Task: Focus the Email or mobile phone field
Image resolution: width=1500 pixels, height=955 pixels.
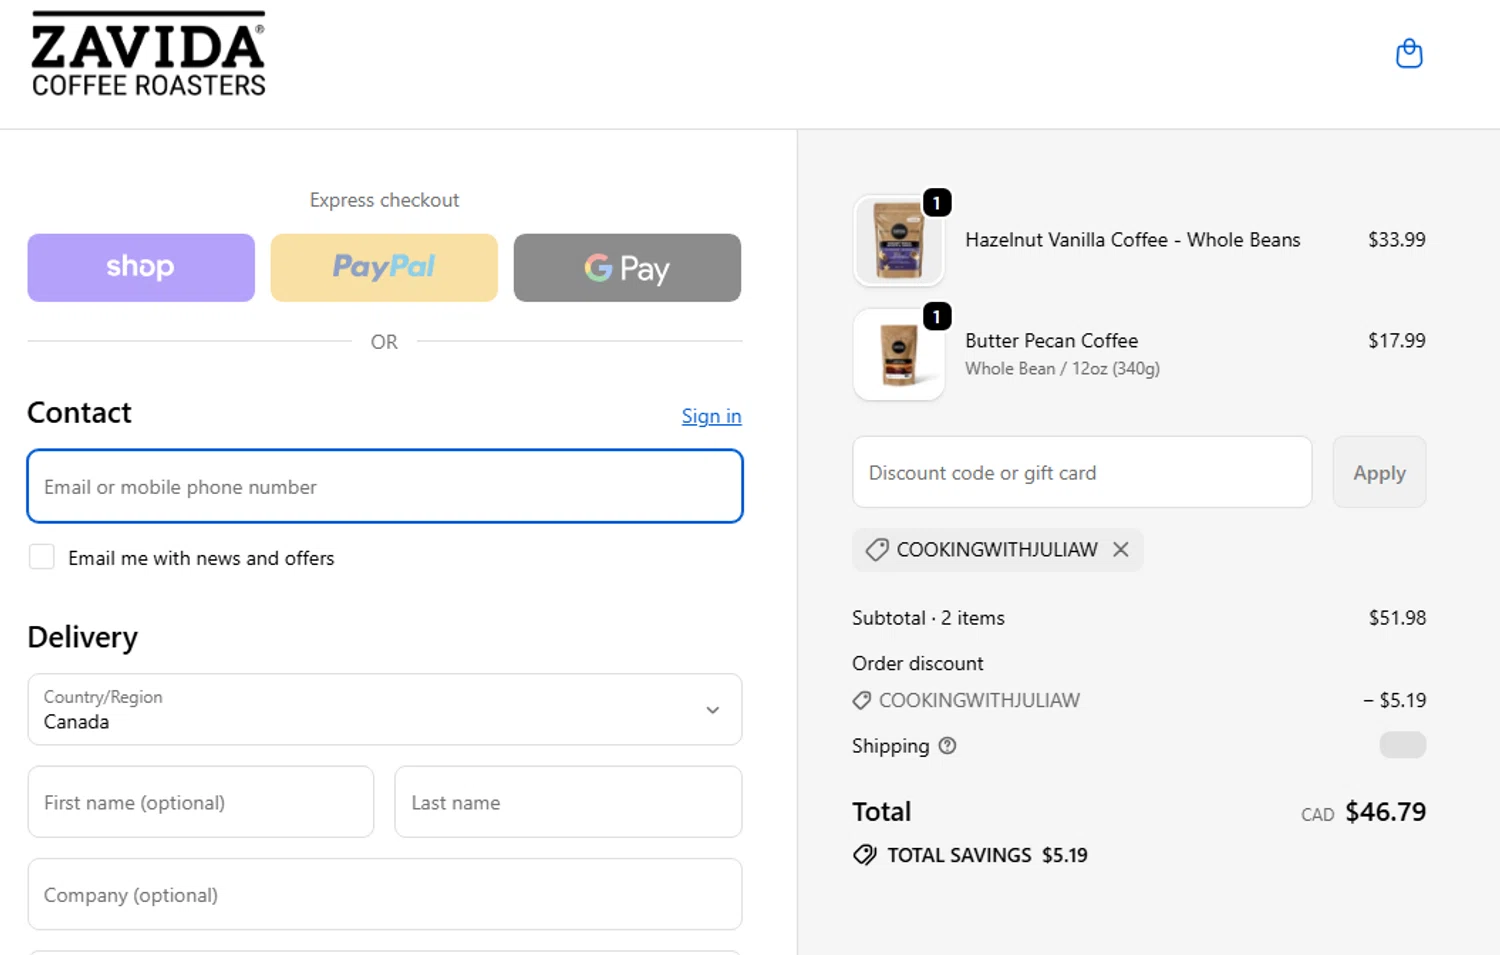Action: click(385, 486)
